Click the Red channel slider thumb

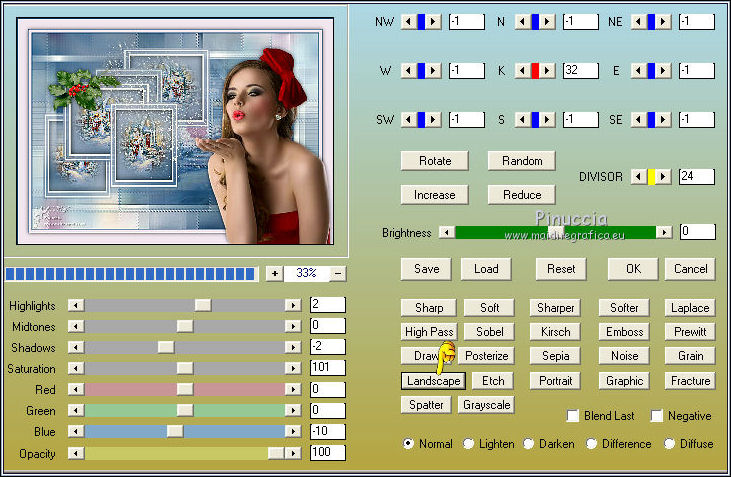point(185,389)
